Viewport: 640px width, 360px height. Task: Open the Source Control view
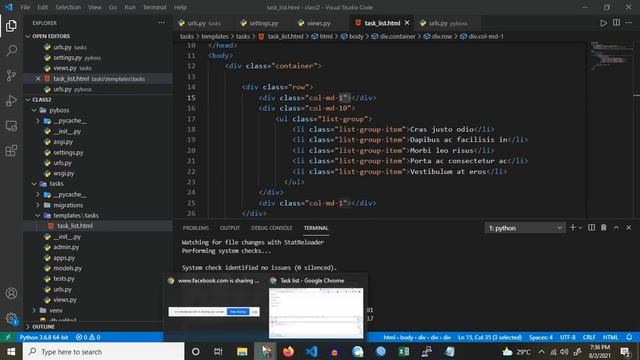11,76
